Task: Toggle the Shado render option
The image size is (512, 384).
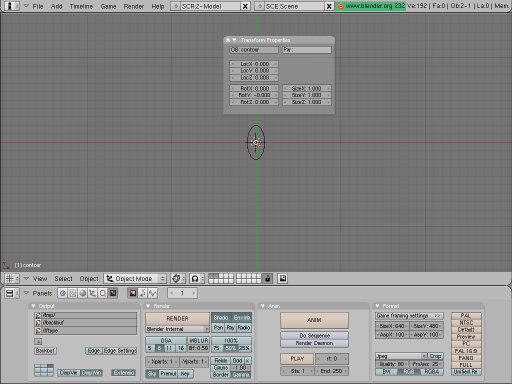Action: pos(221,317)
